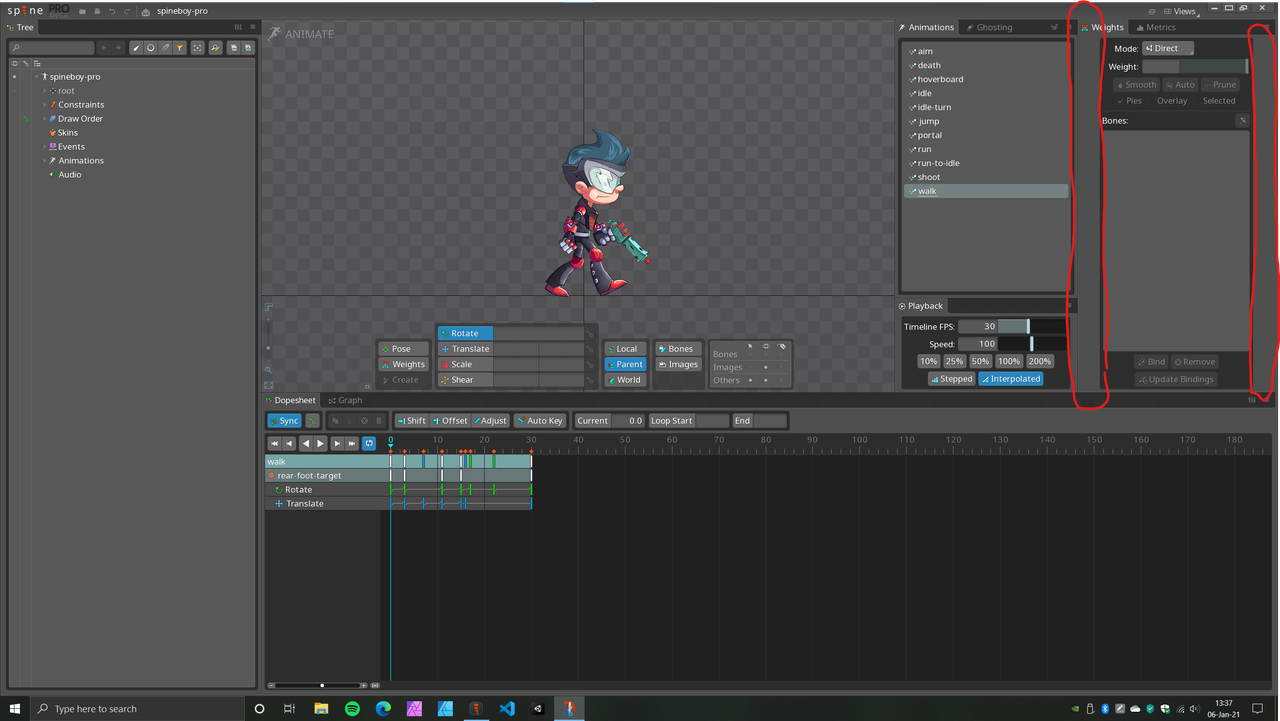Click the Offset button in Dopesheet

450,421
